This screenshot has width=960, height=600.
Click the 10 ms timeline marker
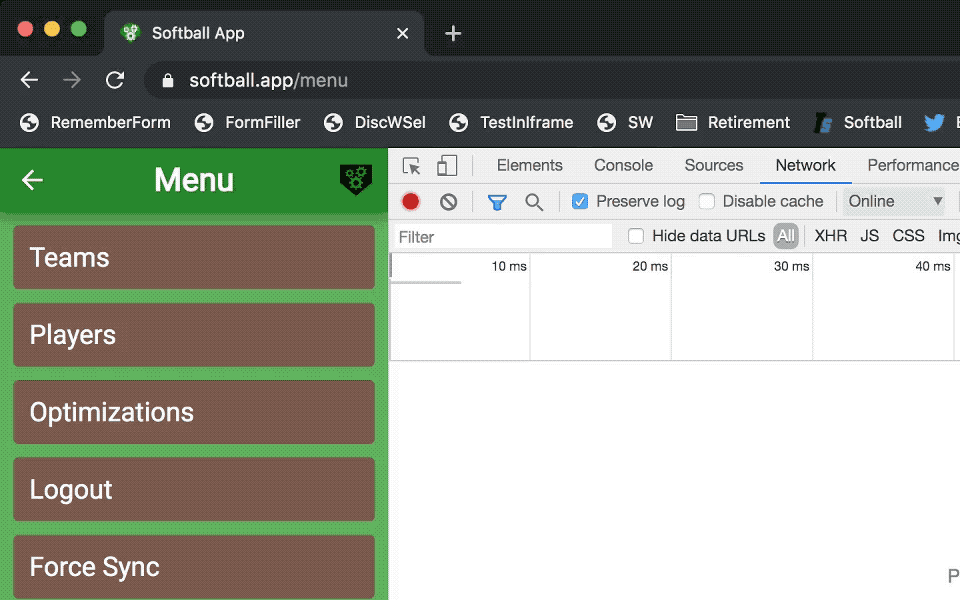pos(509,266)
